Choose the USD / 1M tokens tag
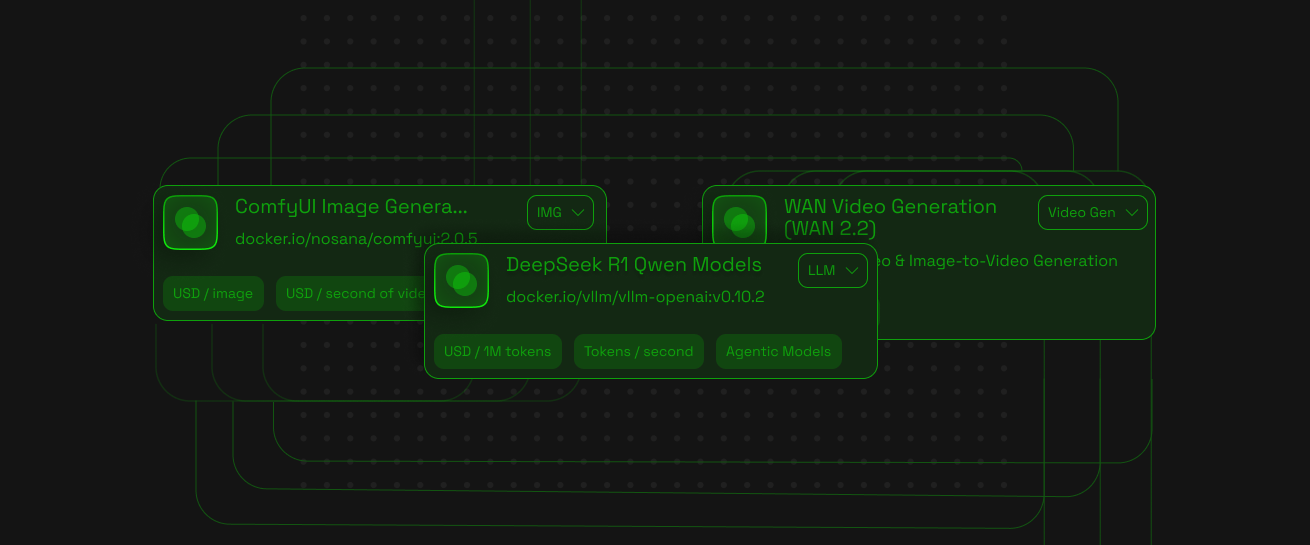1310x545 pixels. (x=497, y=352)
